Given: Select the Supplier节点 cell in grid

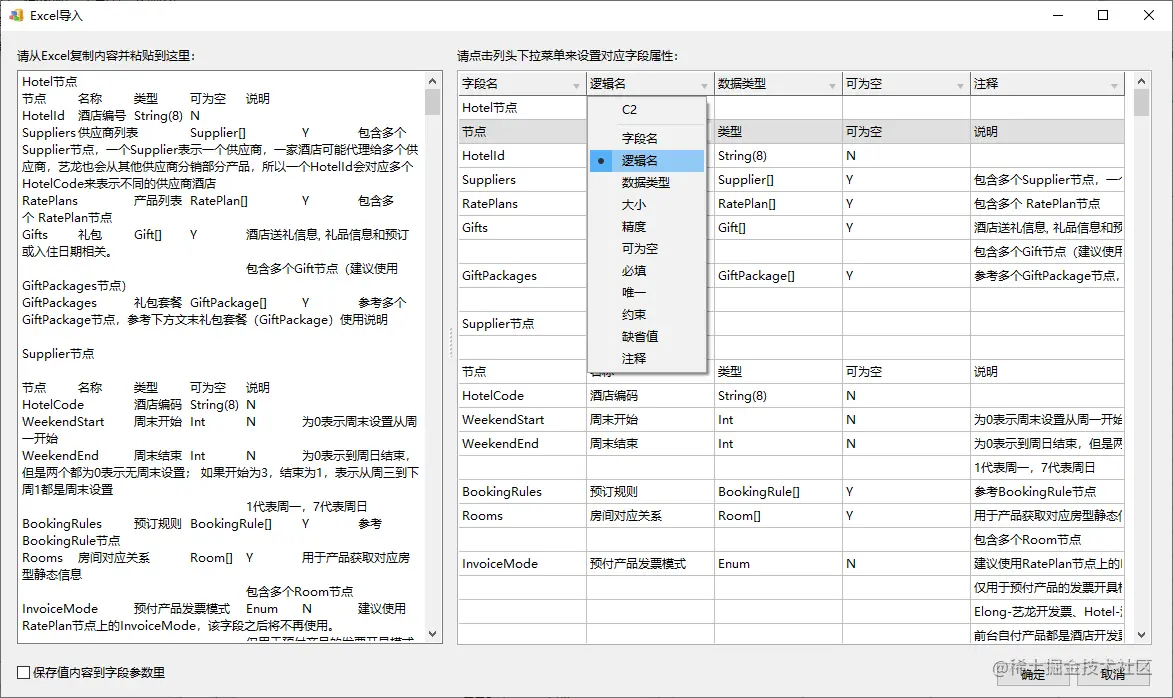Looking at the screenshot, I should pyautogui.click(x=522, y=323).
